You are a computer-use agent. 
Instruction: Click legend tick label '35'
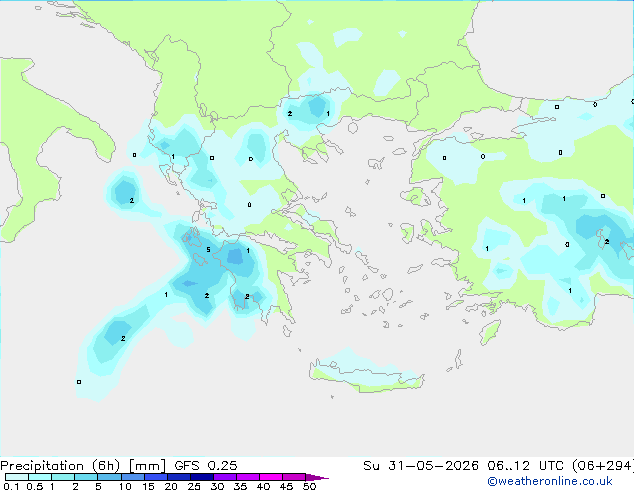coord(240,486)
